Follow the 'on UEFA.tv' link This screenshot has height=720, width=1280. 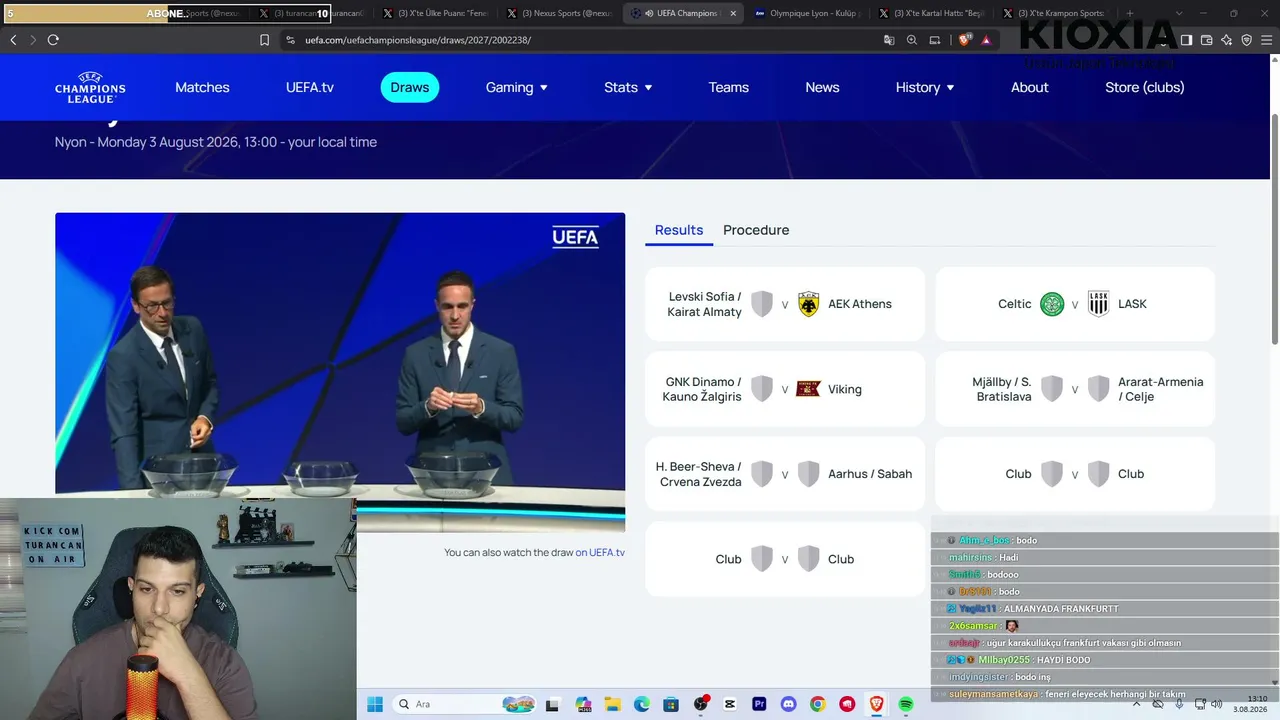[600, 552]
